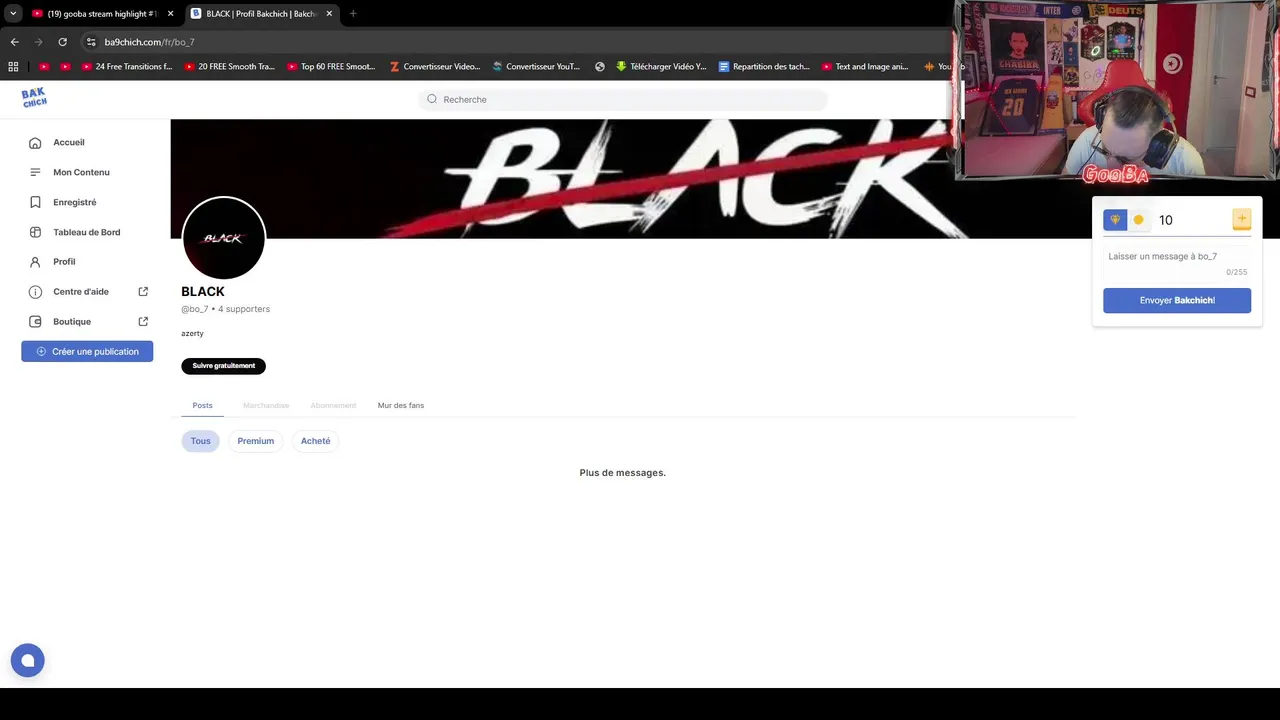Open 20 FREE Smooth Tra... bookmark
1280x720 pixels.
point(229,67)
